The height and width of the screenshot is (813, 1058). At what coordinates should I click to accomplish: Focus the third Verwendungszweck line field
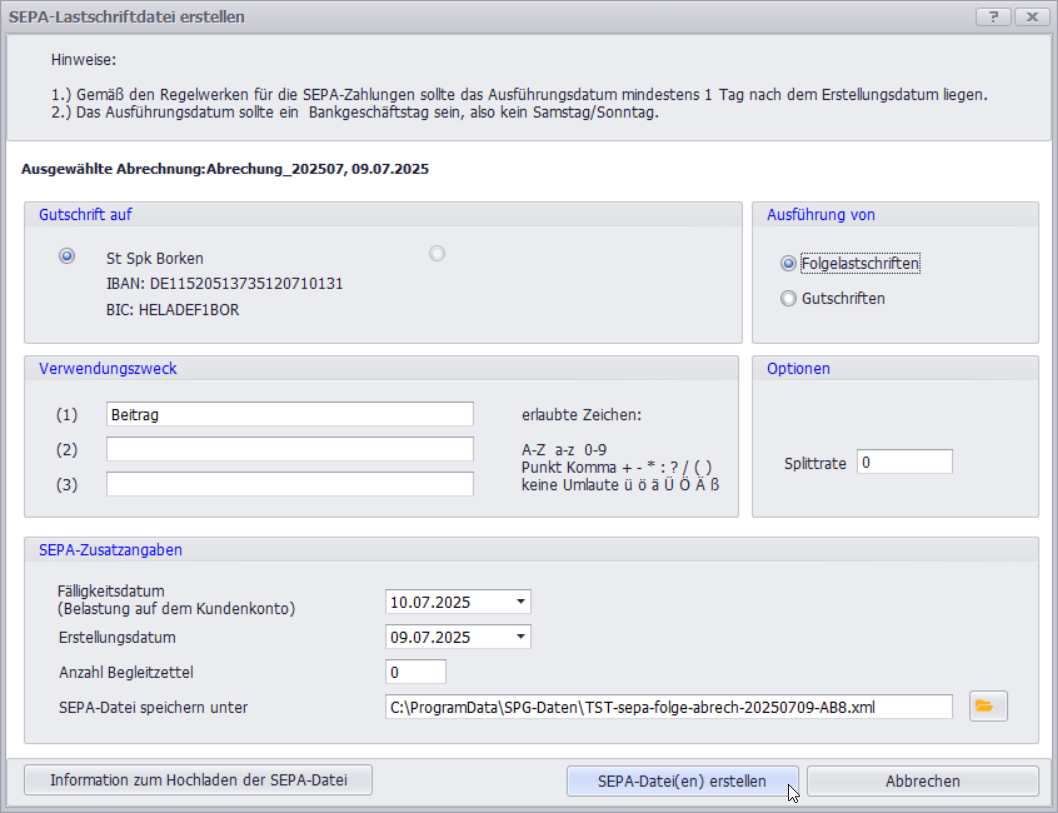click(x=289, y=484)
